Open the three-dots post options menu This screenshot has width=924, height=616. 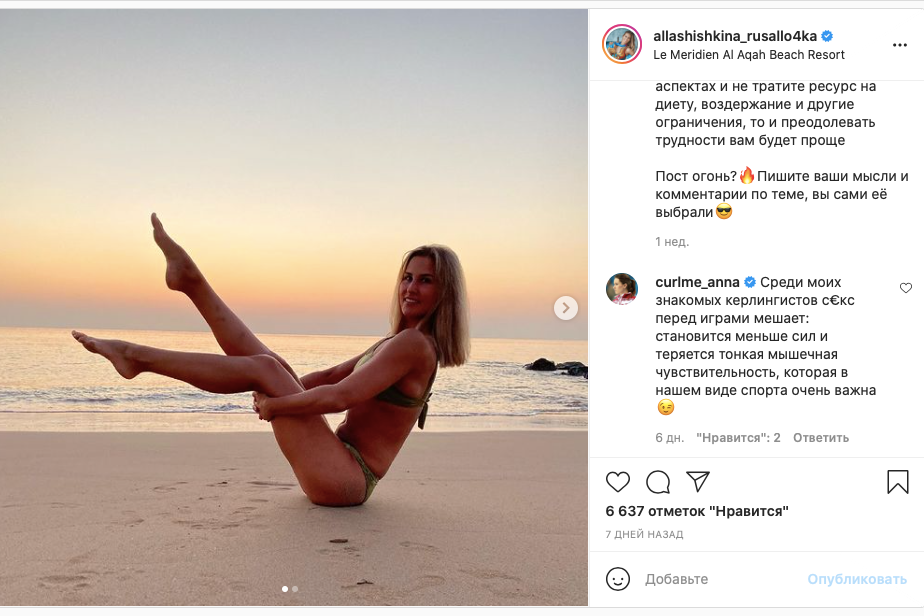pos(900,46)
